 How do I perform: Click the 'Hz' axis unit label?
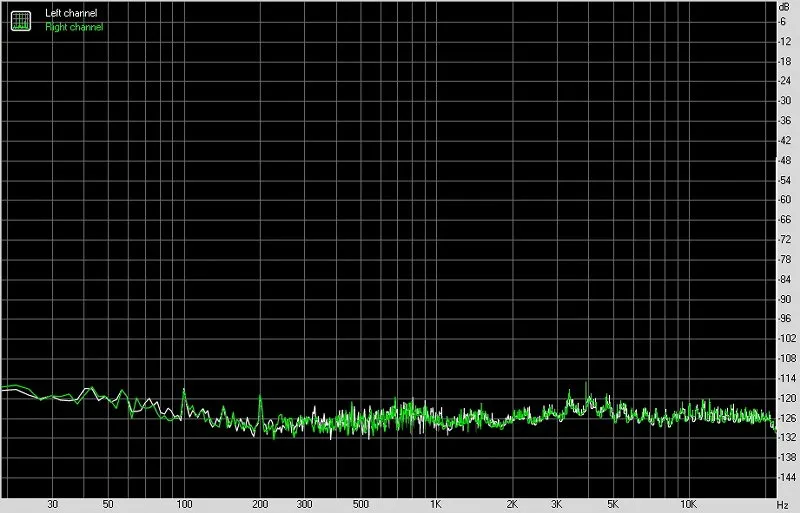click(x=783, y=504)
